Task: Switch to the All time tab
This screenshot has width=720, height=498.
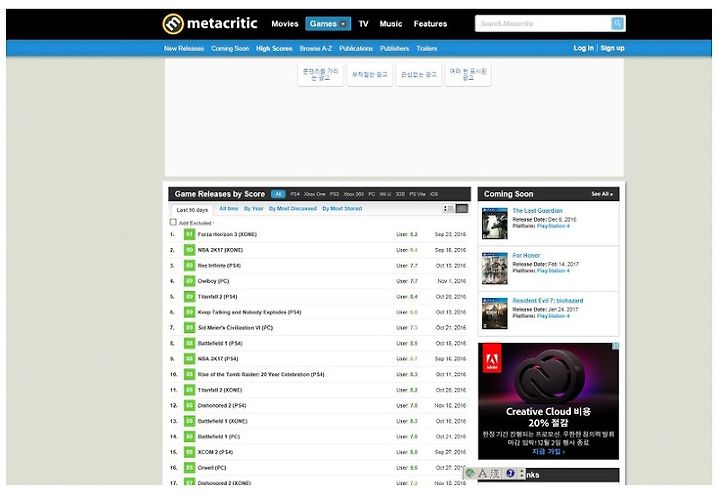Action: [x=229, y=208]
